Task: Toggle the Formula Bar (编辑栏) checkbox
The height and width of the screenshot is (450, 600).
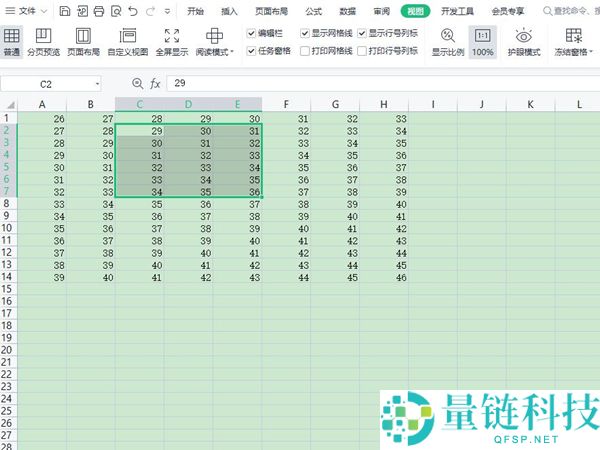Action: tap(251, 33)
